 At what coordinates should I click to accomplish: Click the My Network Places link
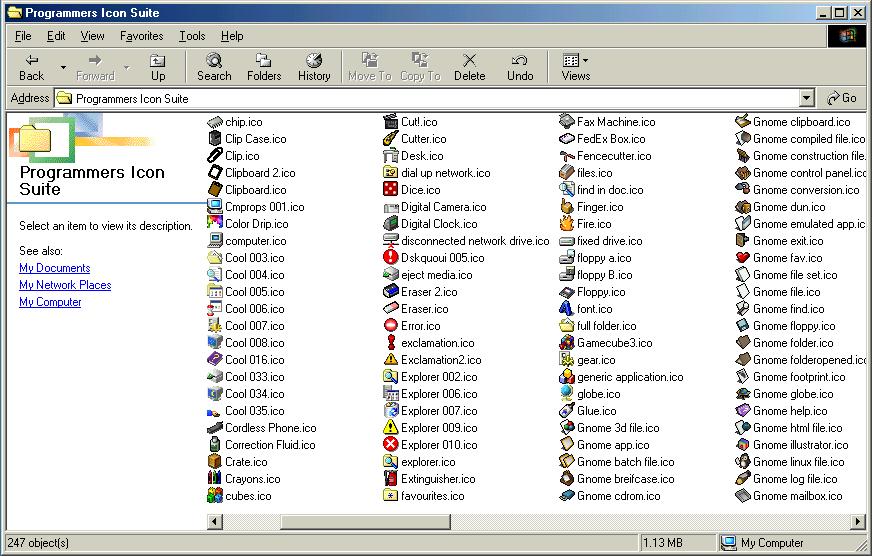point(65,285)
